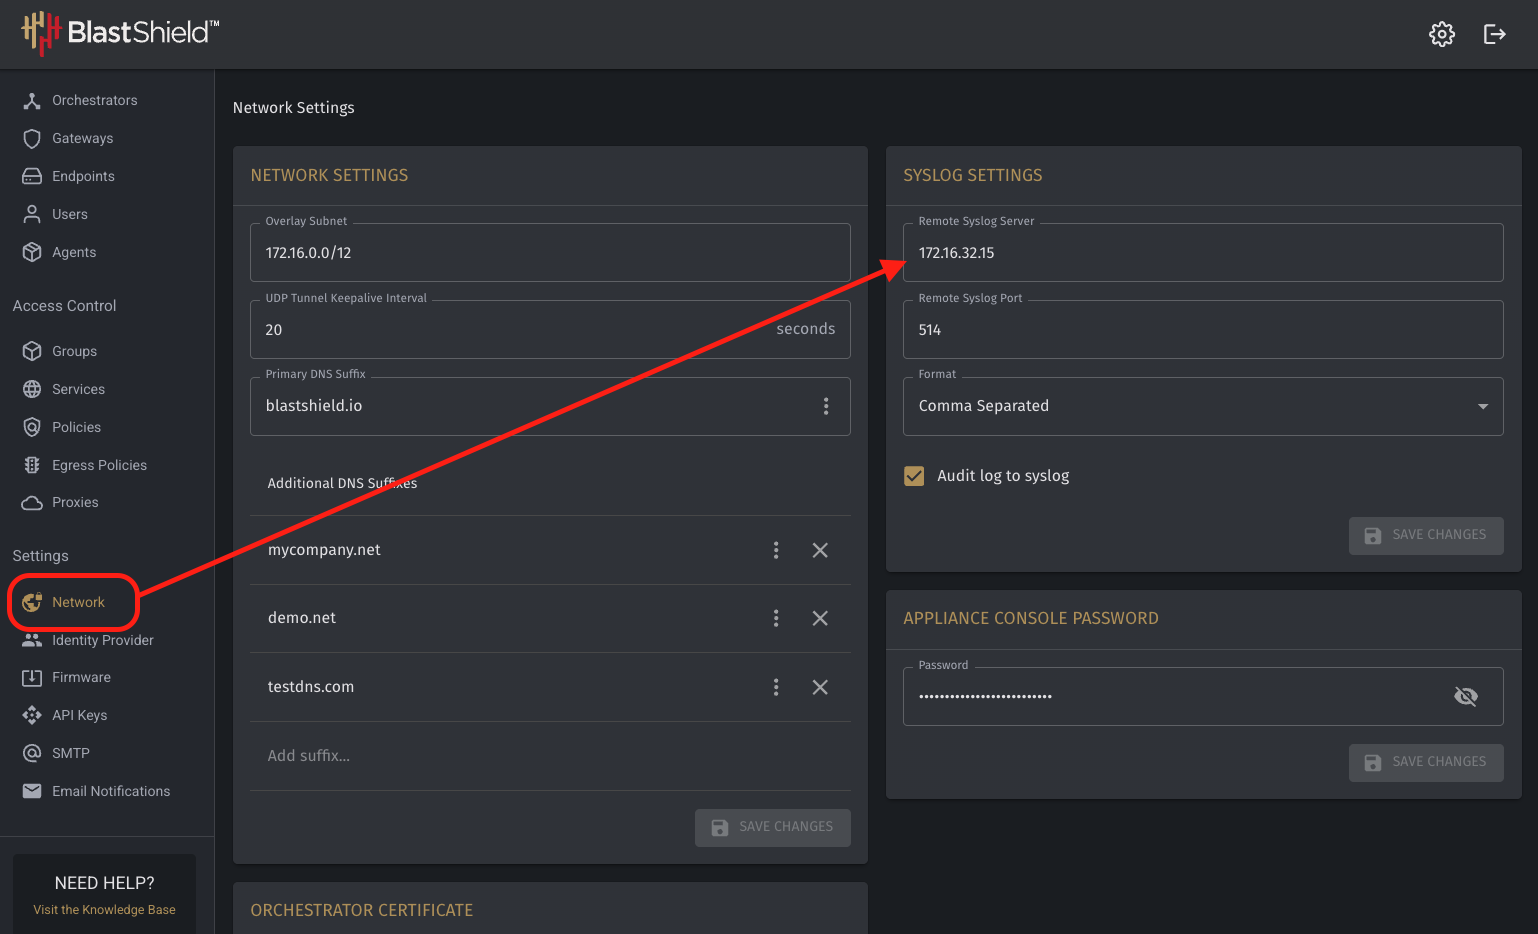Open settings gear icon in header
Image resolution: width=1538 pixels, height=934 pixels.
click(1441, 34)
